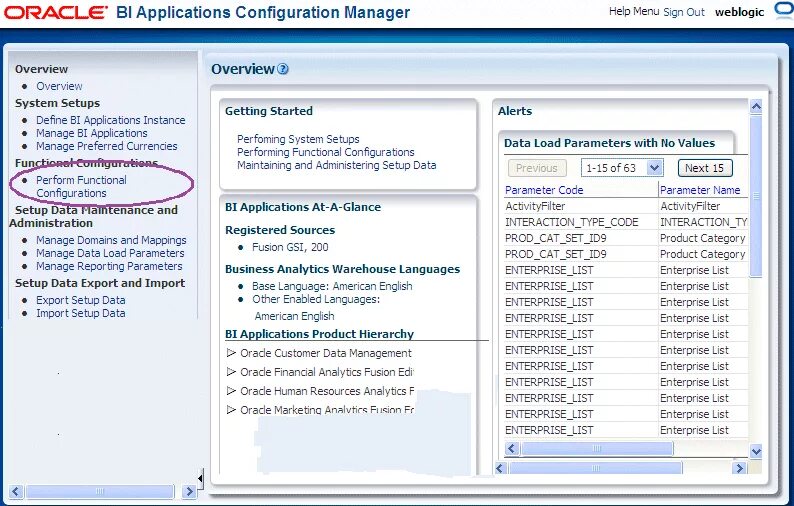This screenshot has width=794, height=506.
Task: Open the Overview help icon
Action: coord(283,69)
